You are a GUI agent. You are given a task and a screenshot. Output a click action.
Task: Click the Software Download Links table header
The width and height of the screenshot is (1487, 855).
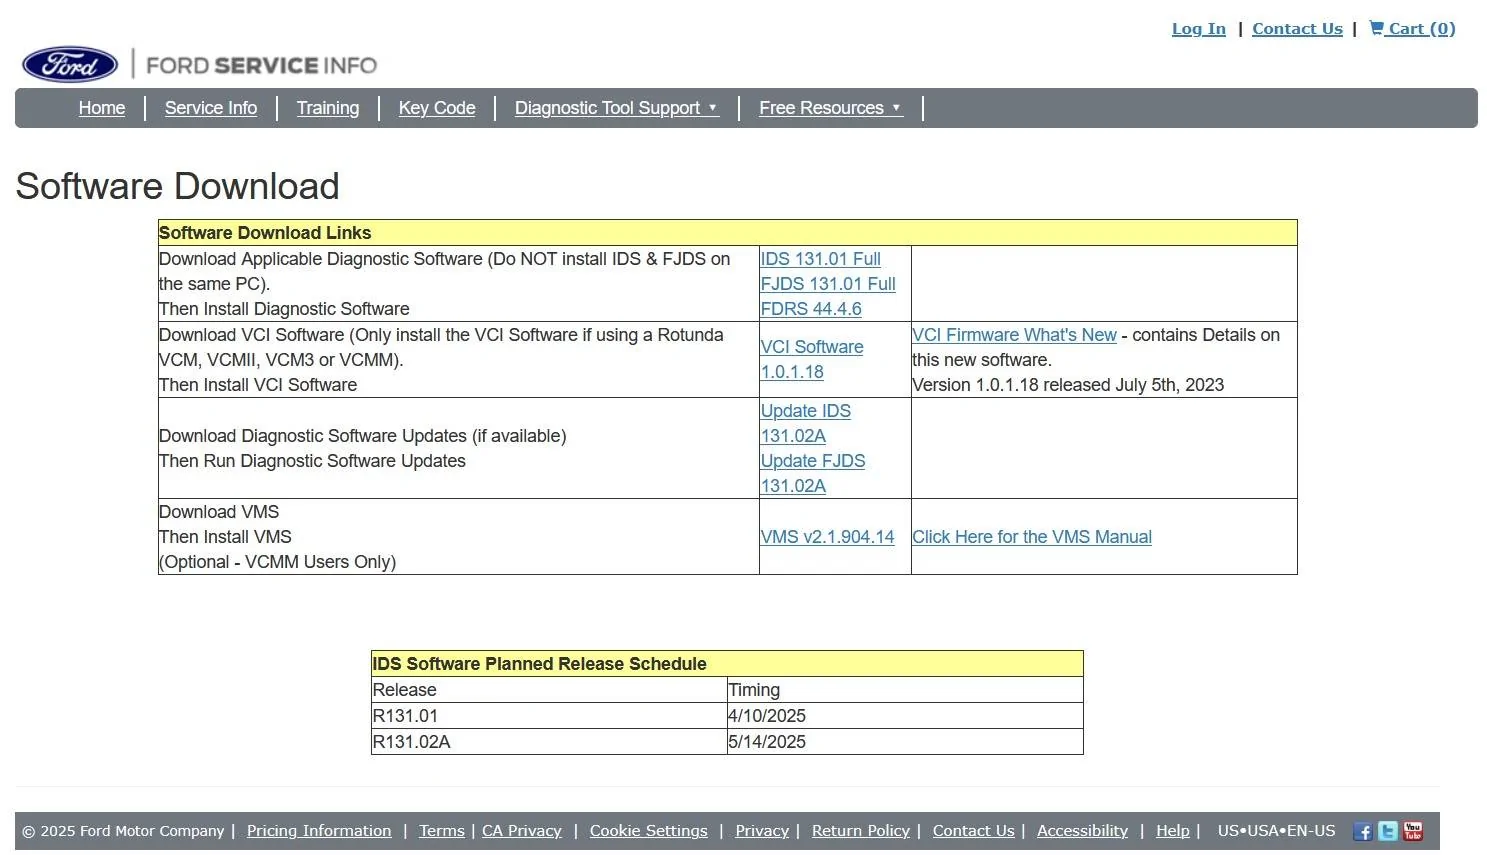pos(728,233)
